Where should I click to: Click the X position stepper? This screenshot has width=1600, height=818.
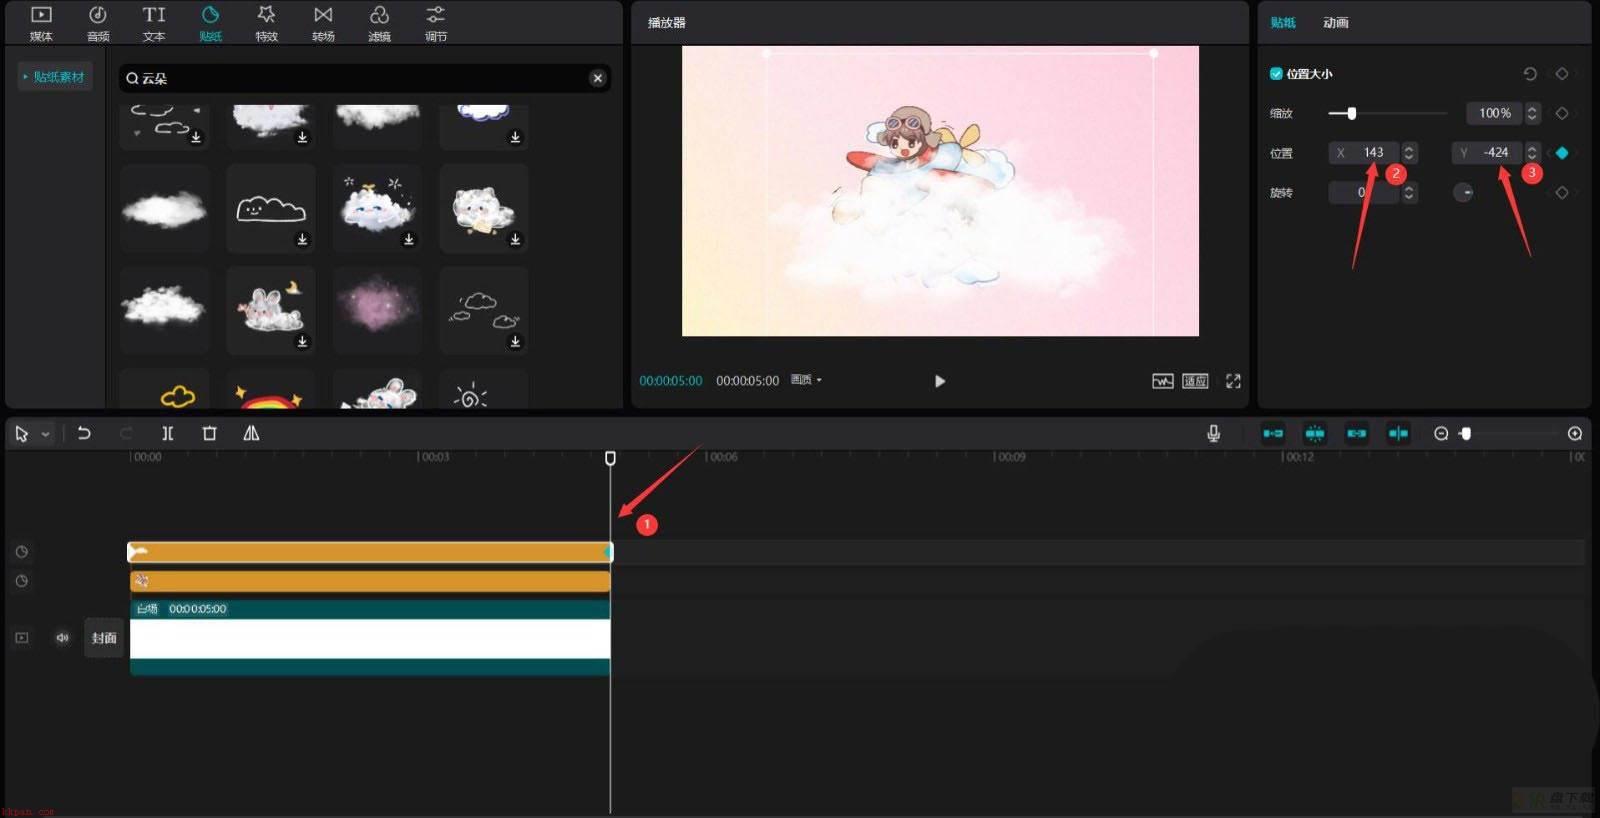(1409, 152)
